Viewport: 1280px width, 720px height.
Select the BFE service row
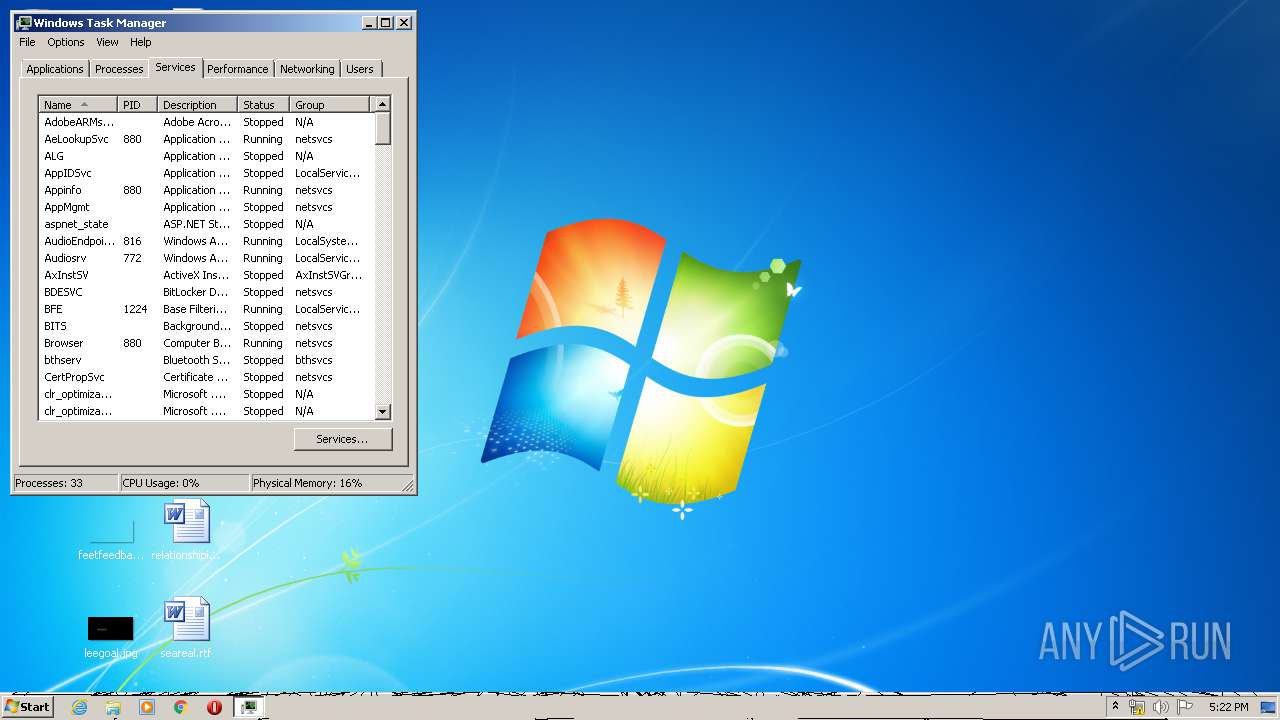[x=206, y=309]
